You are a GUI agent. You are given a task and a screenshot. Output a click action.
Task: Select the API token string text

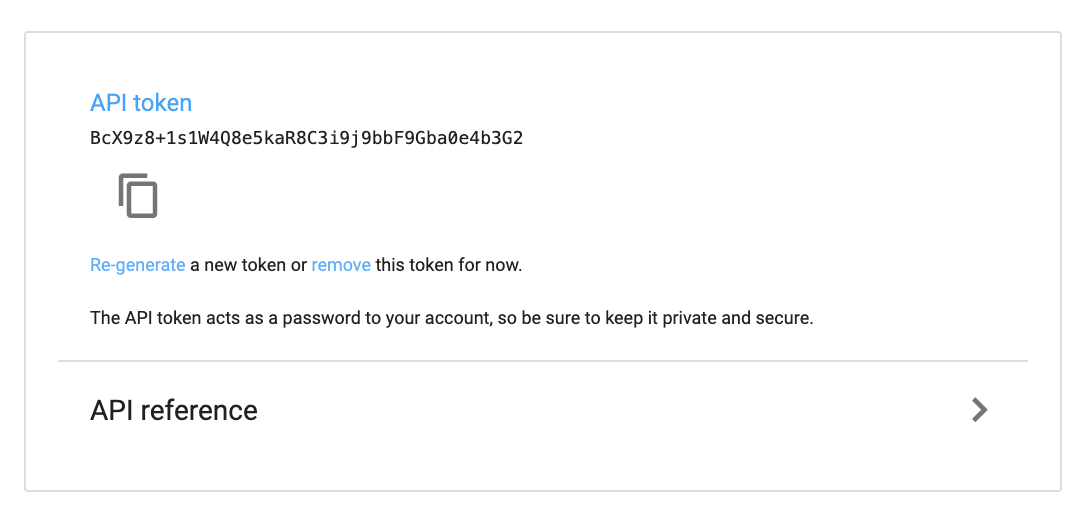coord(306,137)
